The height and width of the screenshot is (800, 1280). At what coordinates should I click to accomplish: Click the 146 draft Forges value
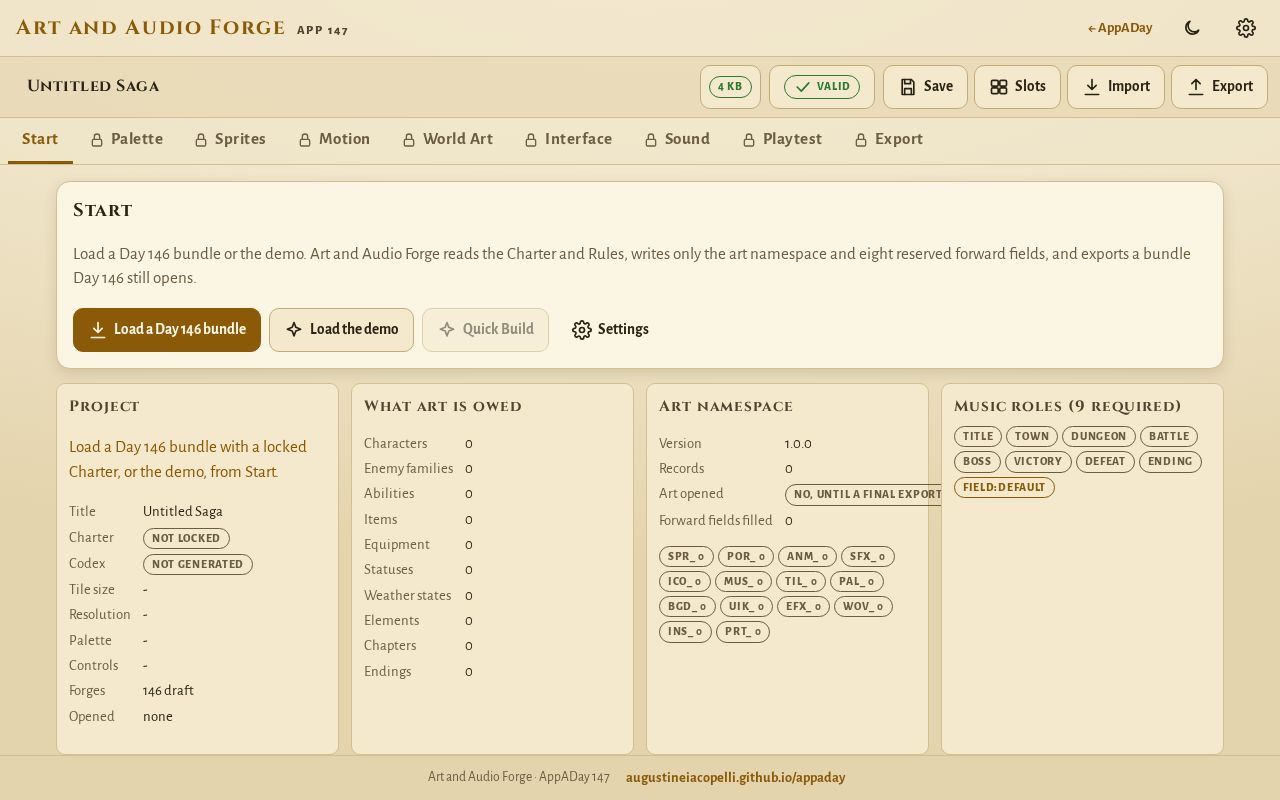[x=168, y=691]
